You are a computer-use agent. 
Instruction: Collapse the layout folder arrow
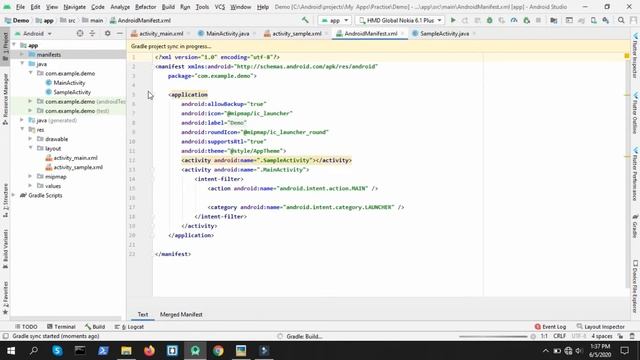pos(30,148)
